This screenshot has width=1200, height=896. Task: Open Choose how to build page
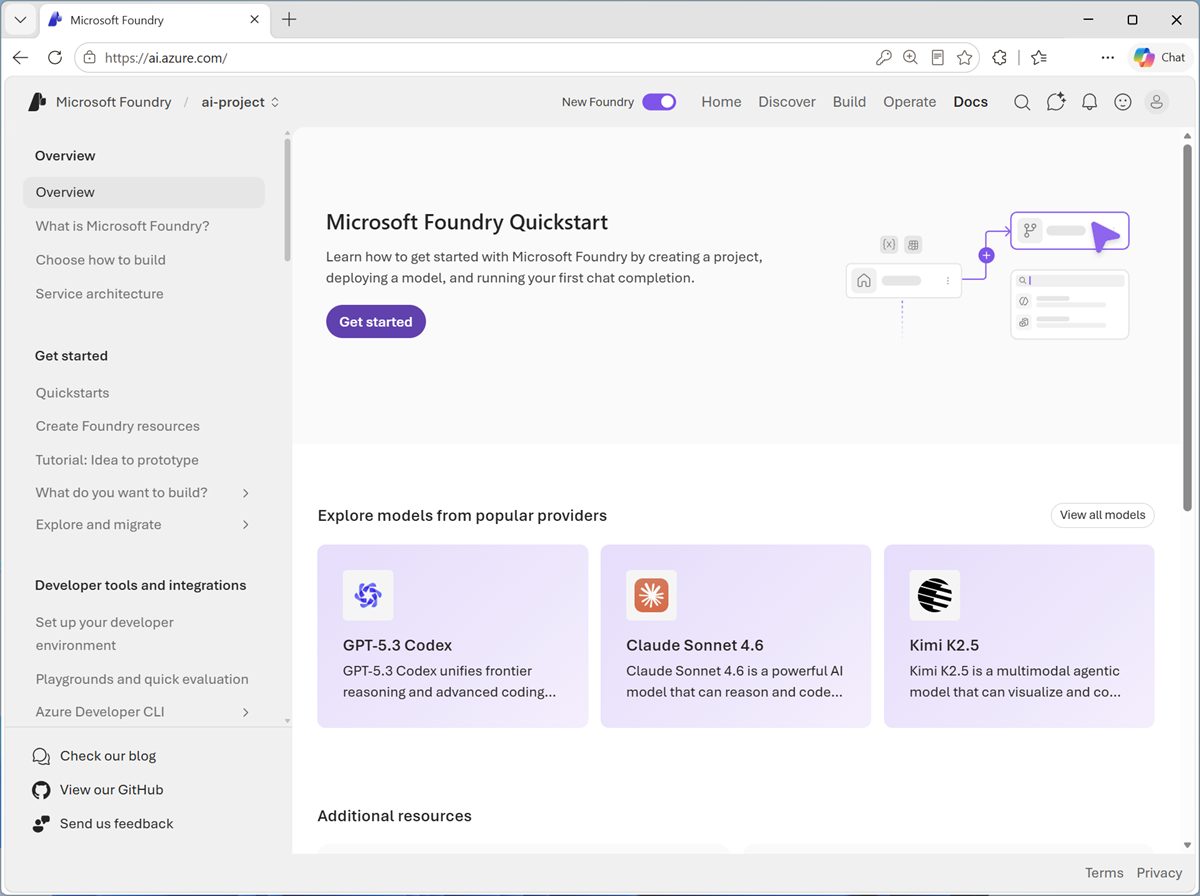[101, 260]
